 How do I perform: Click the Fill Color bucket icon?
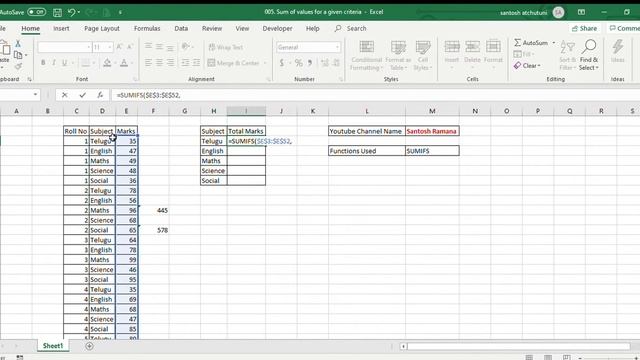coord(107,62)
